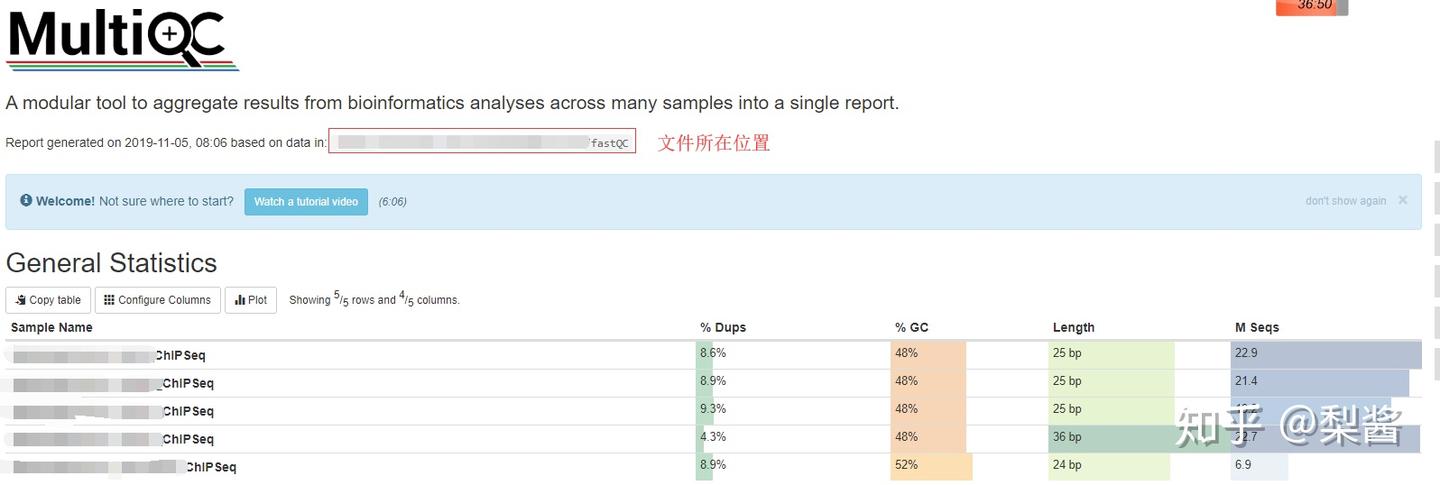Screen dimensions: 1440x485
Task: Click the orange 36:50 timer badge
Action: 1312,6
